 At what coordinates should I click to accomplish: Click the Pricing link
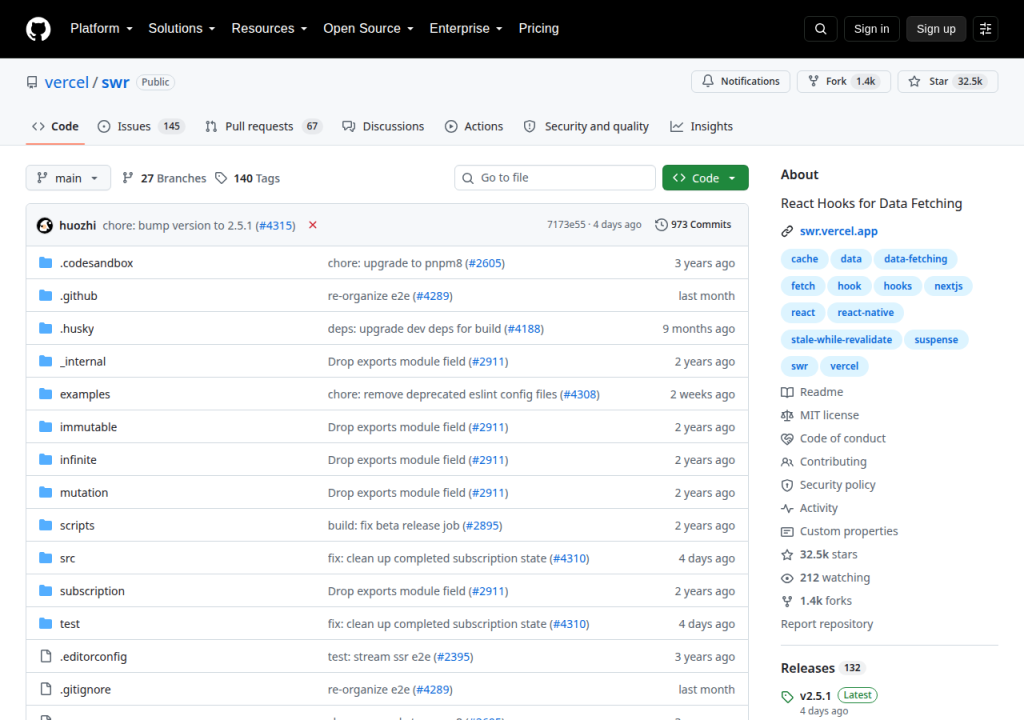pos(539,29)
